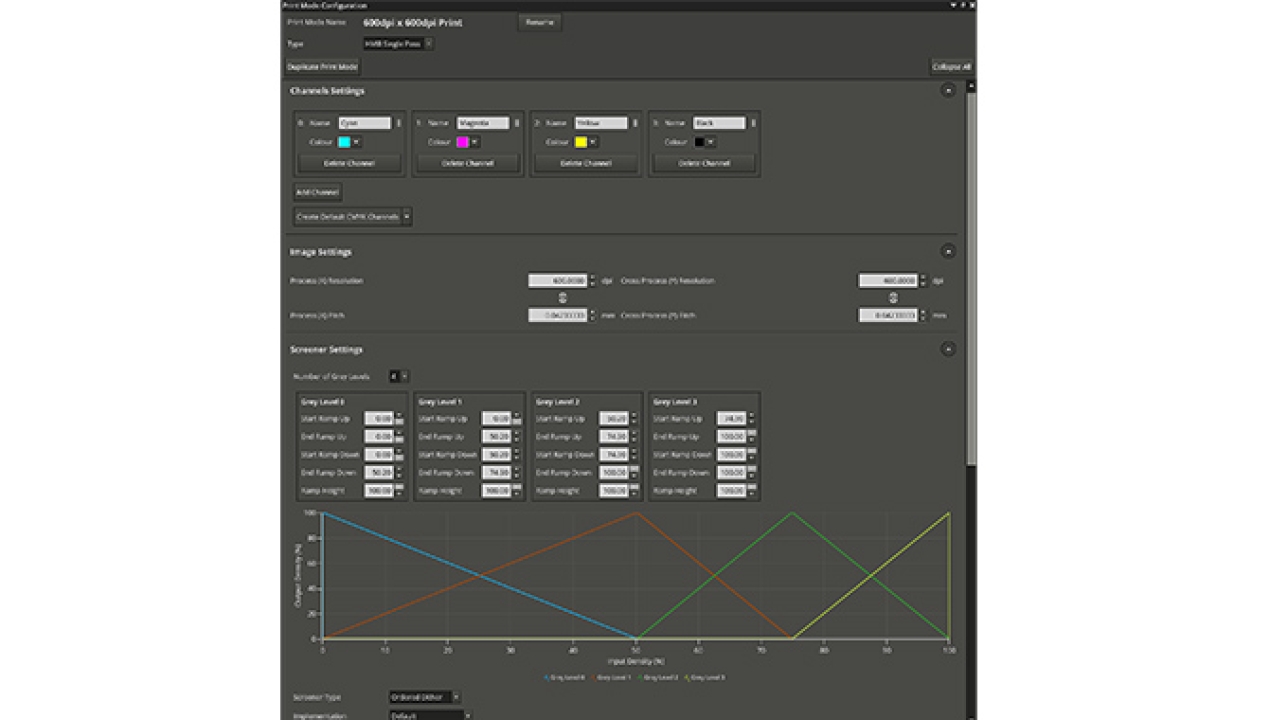Click the Cyan channel drag handle
This screenshot has width=1280, height=720.
399,123
